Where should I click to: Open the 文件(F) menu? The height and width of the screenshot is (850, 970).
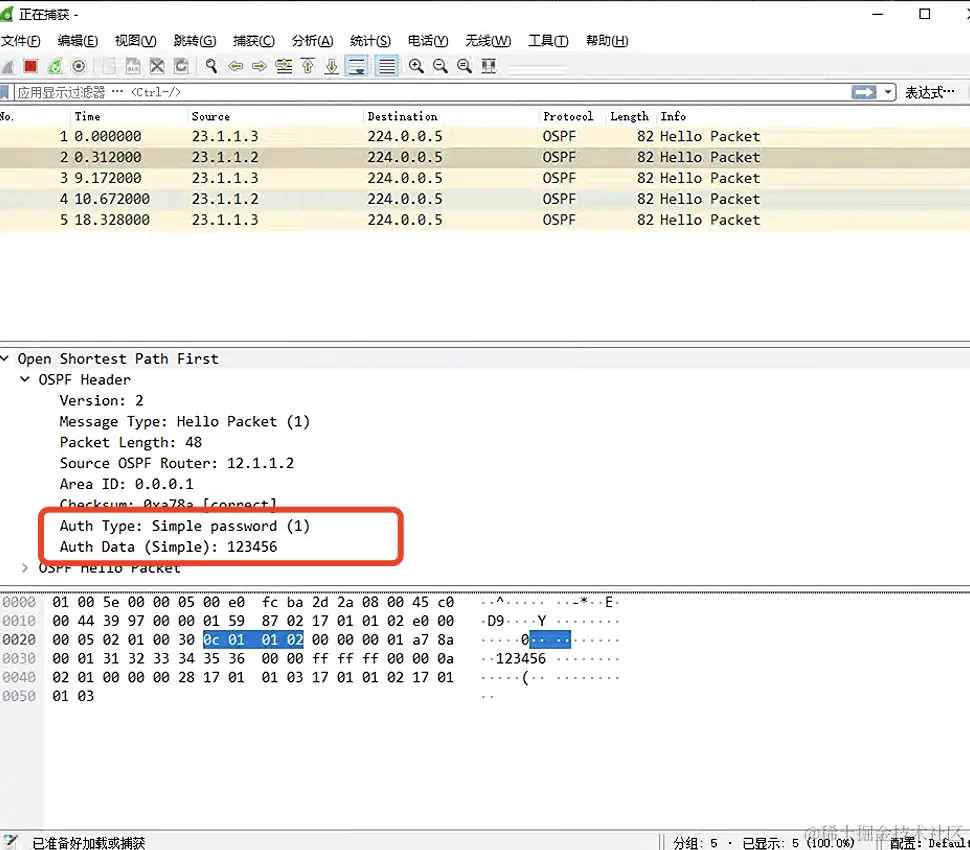point(20,41)
